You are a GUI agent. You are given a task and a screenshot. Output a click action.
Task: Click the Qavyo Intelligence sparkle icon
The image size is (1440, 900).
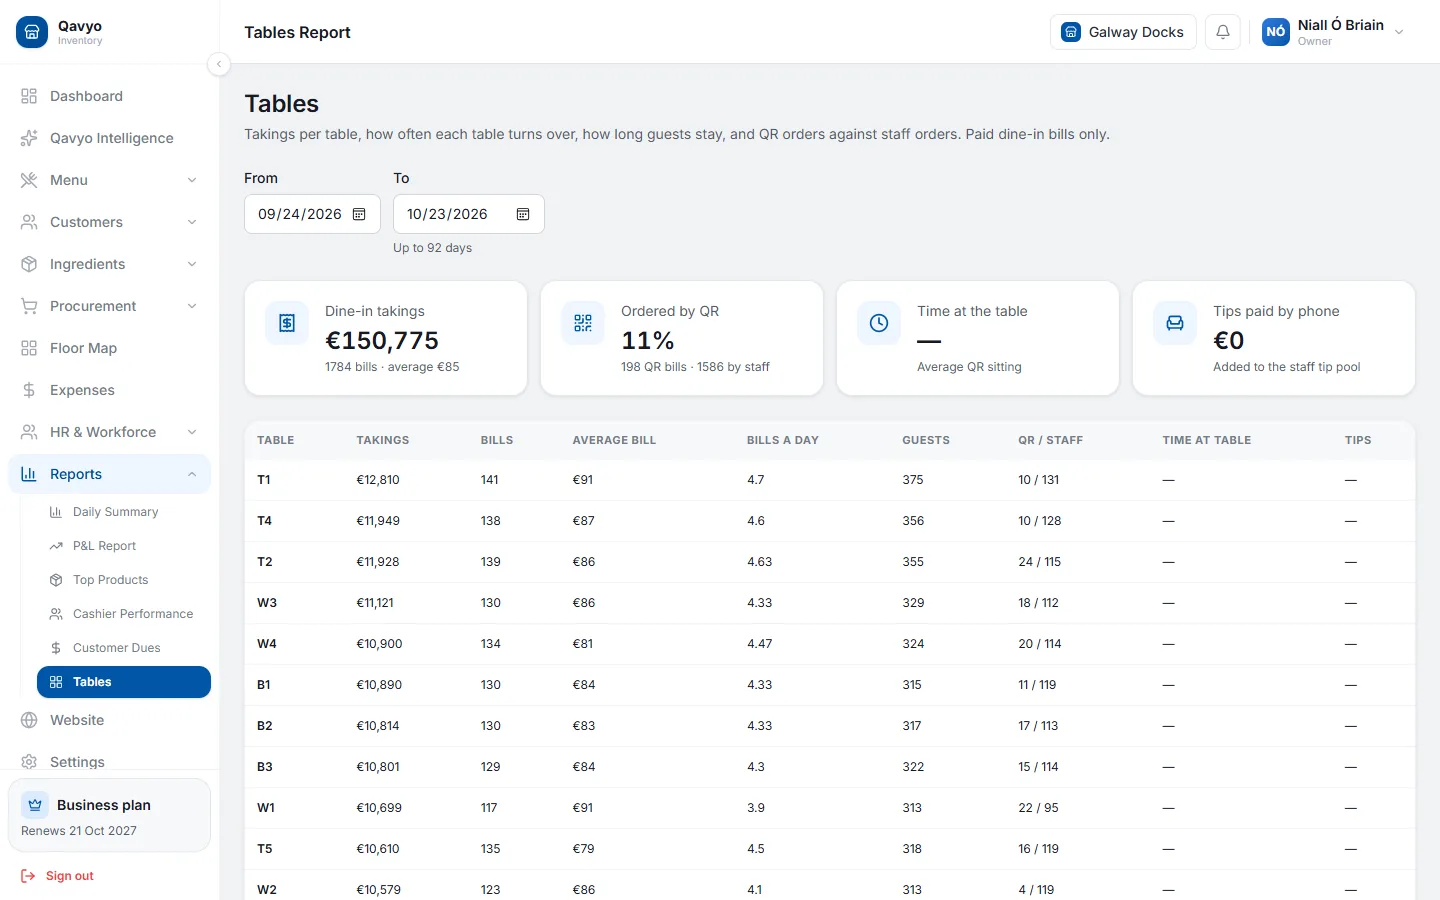pyautogui.click(x=29, y=138)
